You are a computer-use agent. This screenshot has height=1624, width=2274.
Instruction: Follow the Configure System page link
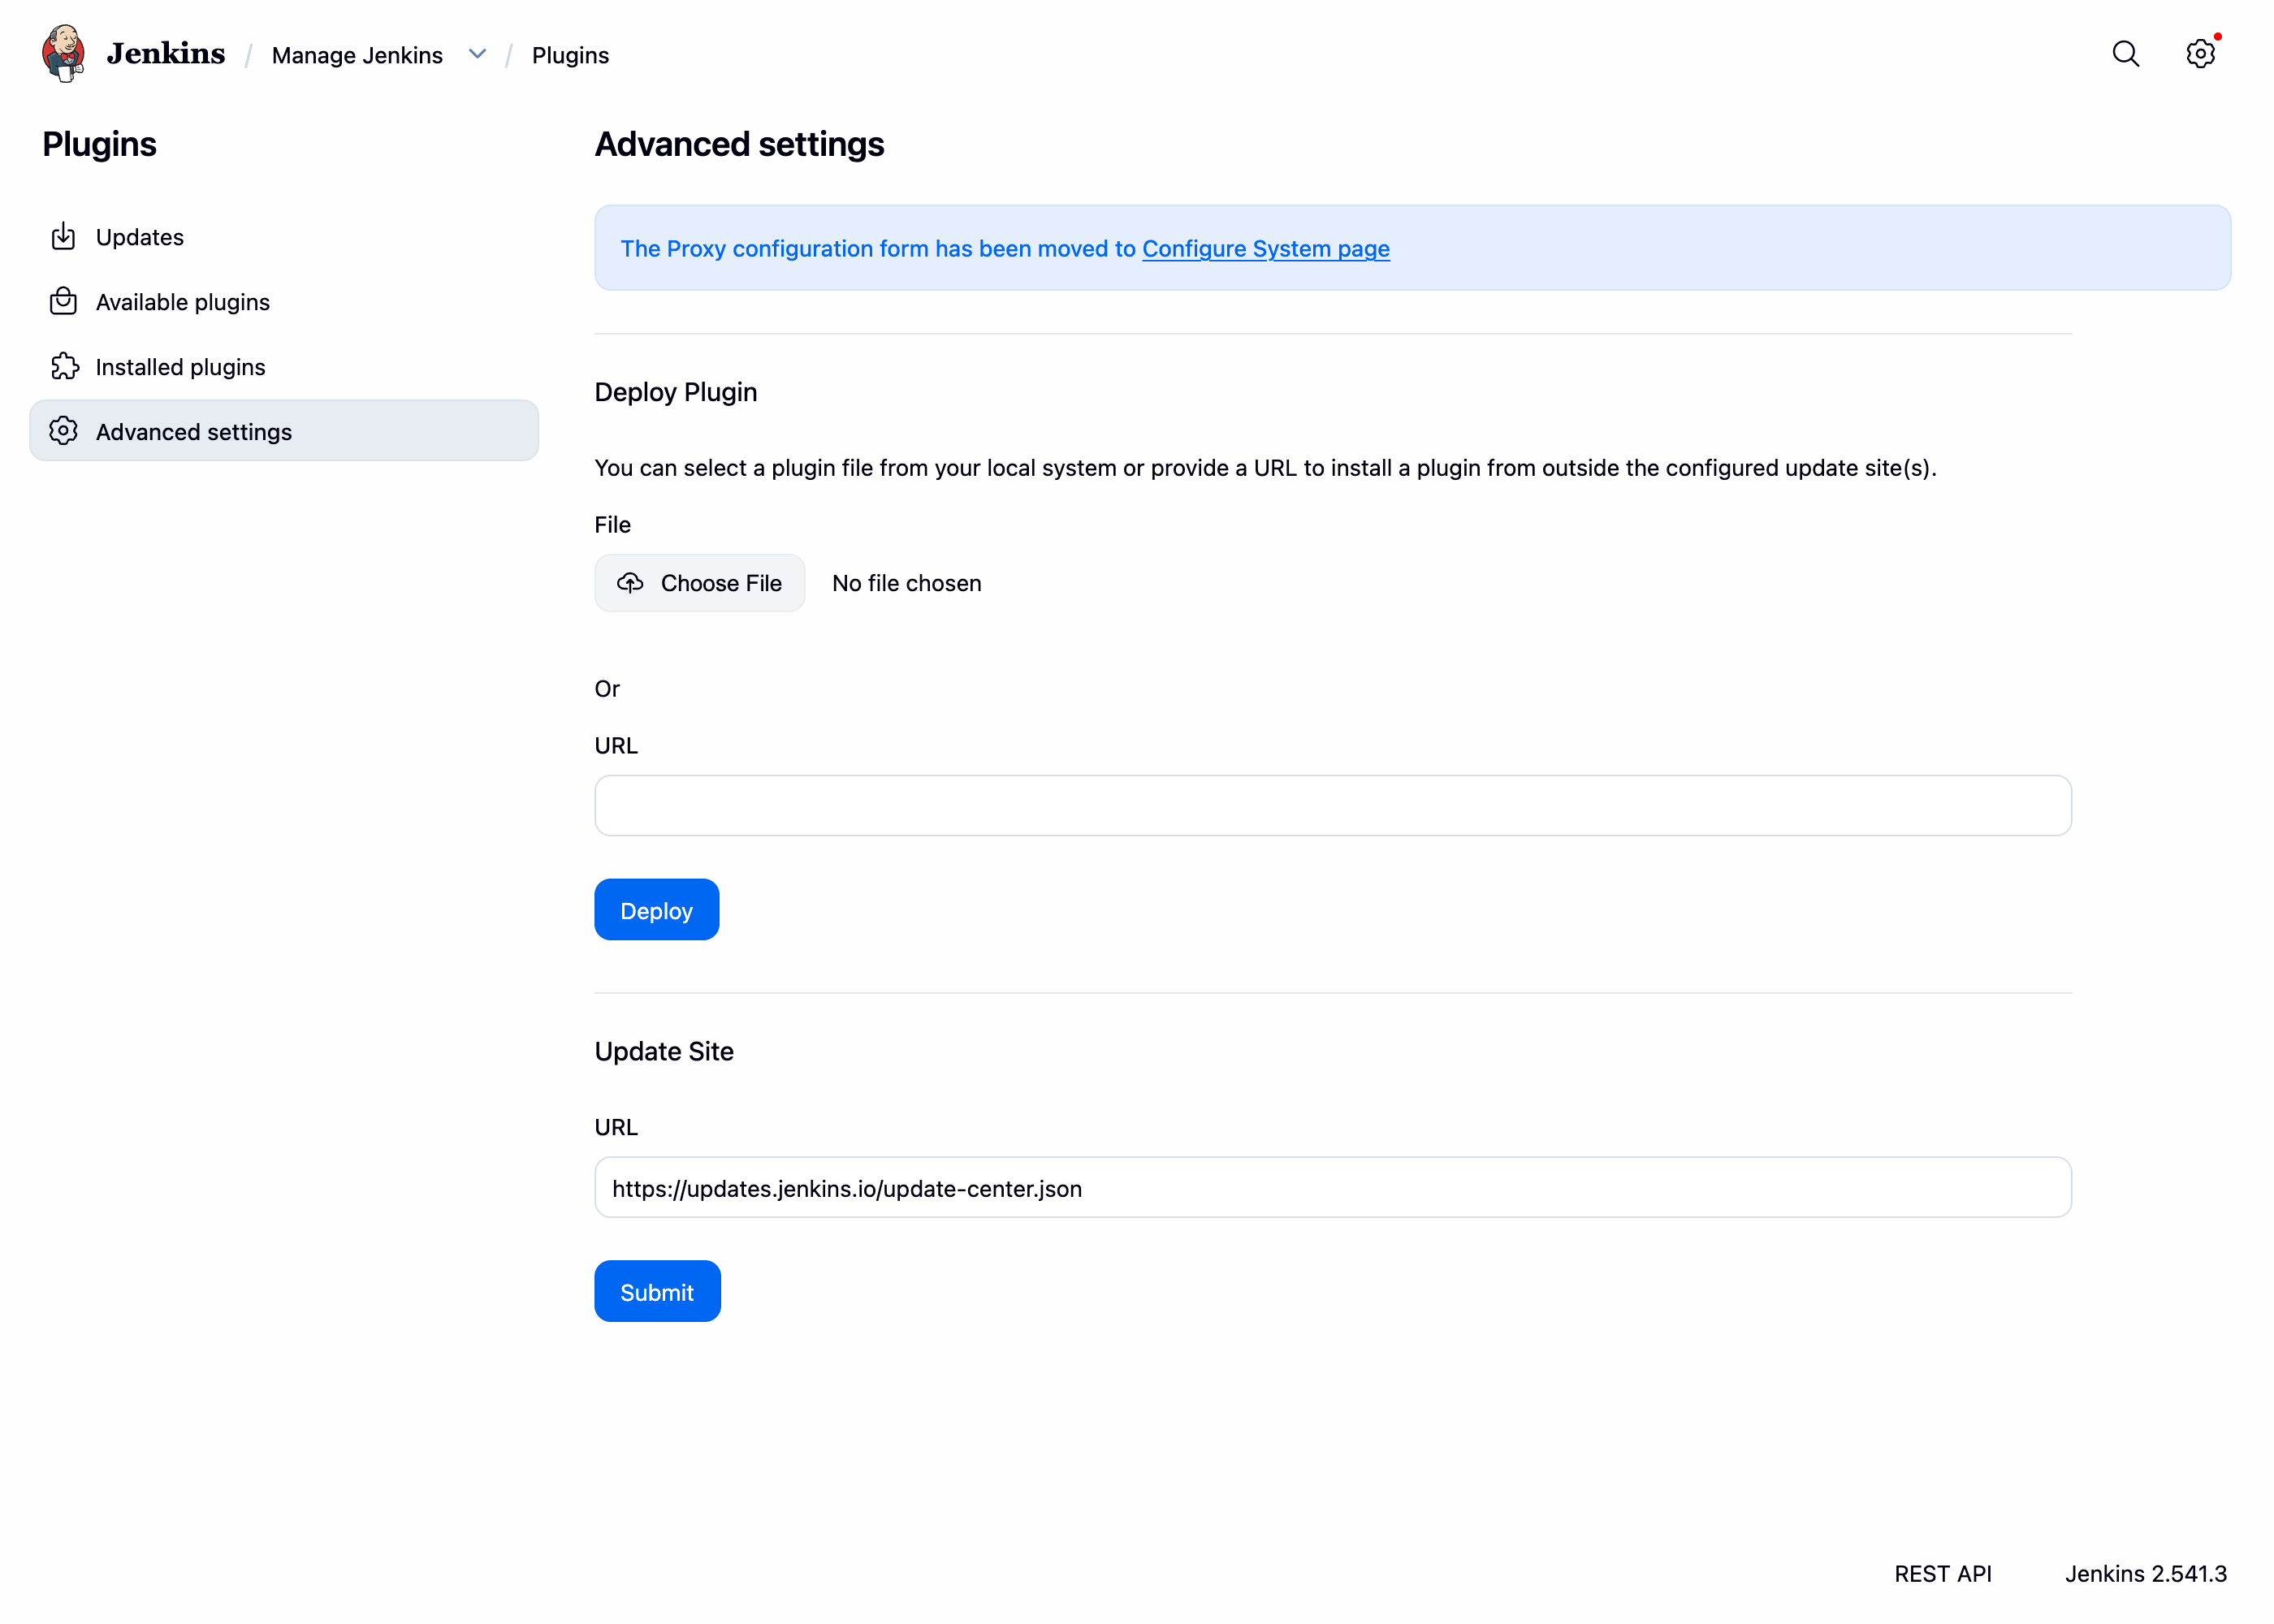(1266, 248)
